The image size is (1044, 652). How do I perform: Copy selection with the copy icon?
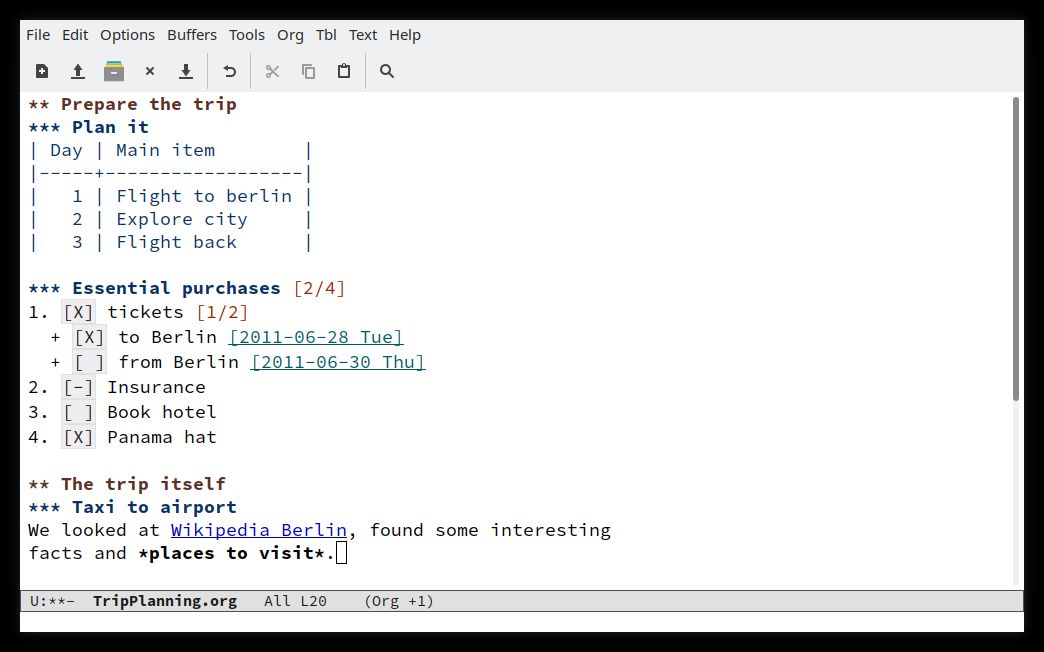pyautogui.click(x=308, y=71)
